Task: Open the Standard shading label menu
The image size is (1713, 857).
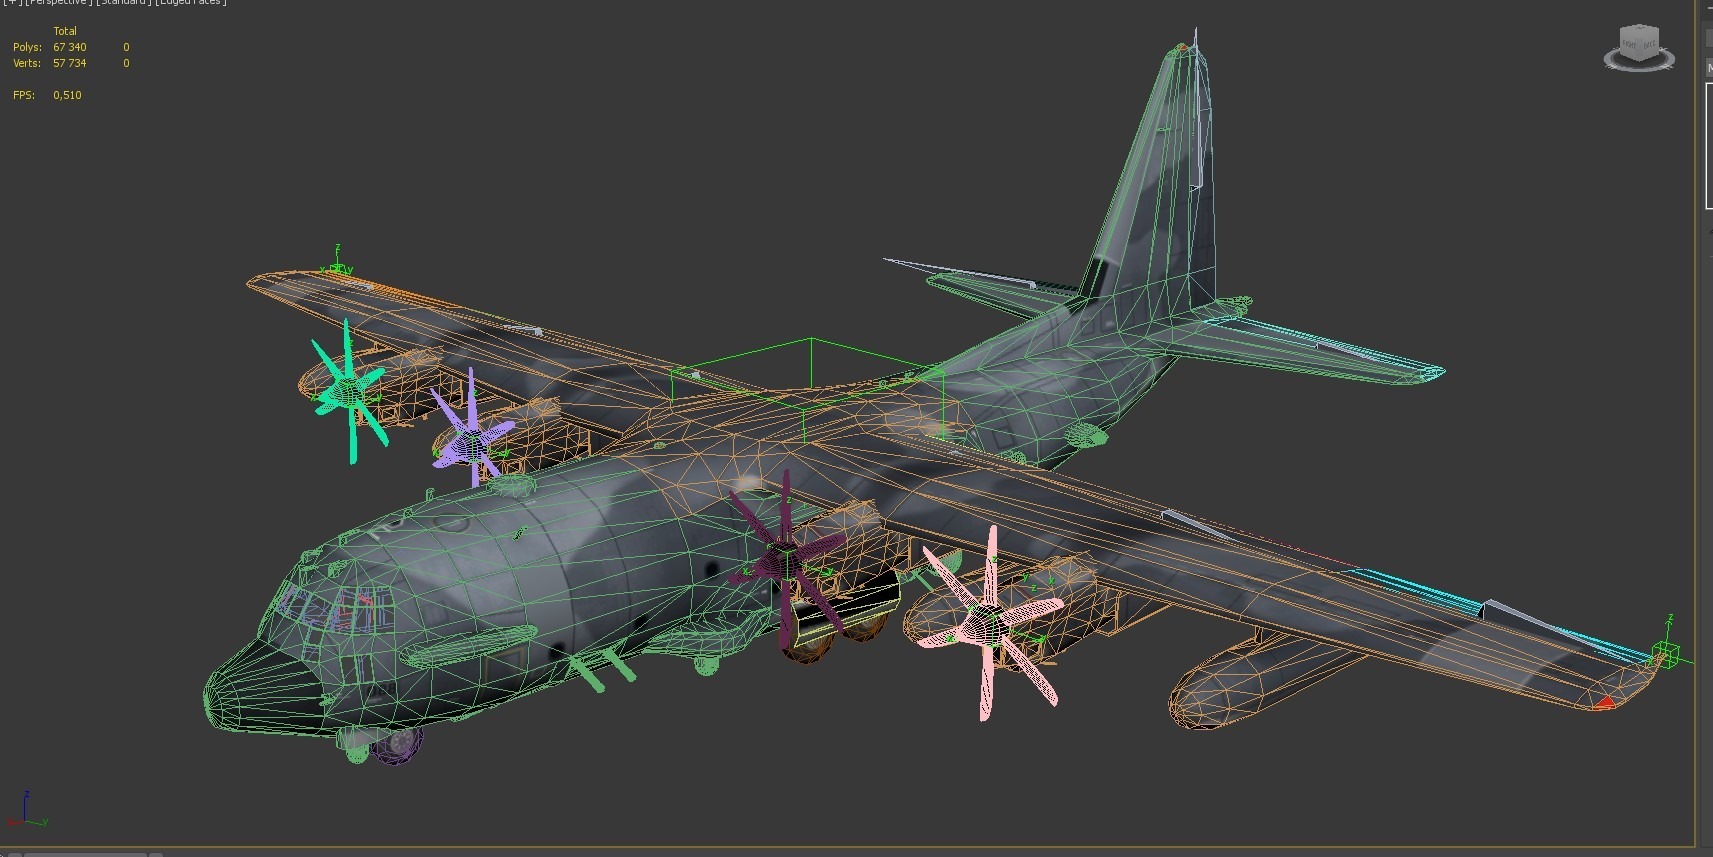Action: 123,3
